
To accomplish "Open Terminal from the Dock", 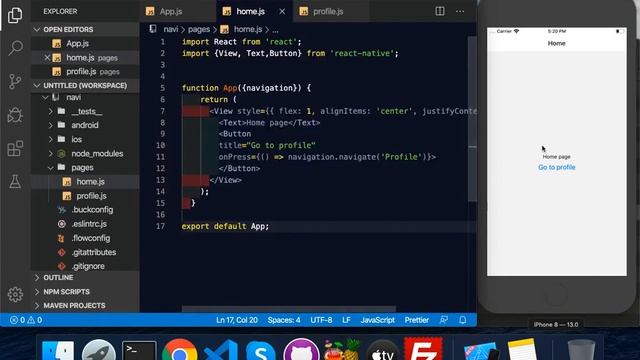I will [139, 351].
